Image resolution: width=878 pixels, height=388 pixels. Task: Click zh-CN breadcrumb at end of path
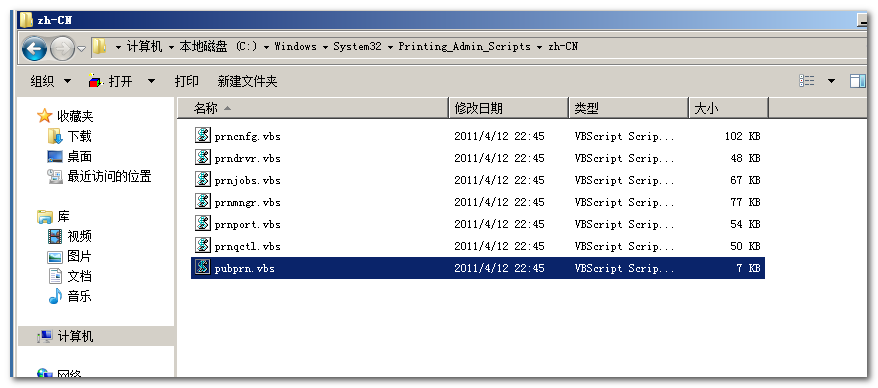(x=563, y=46)
